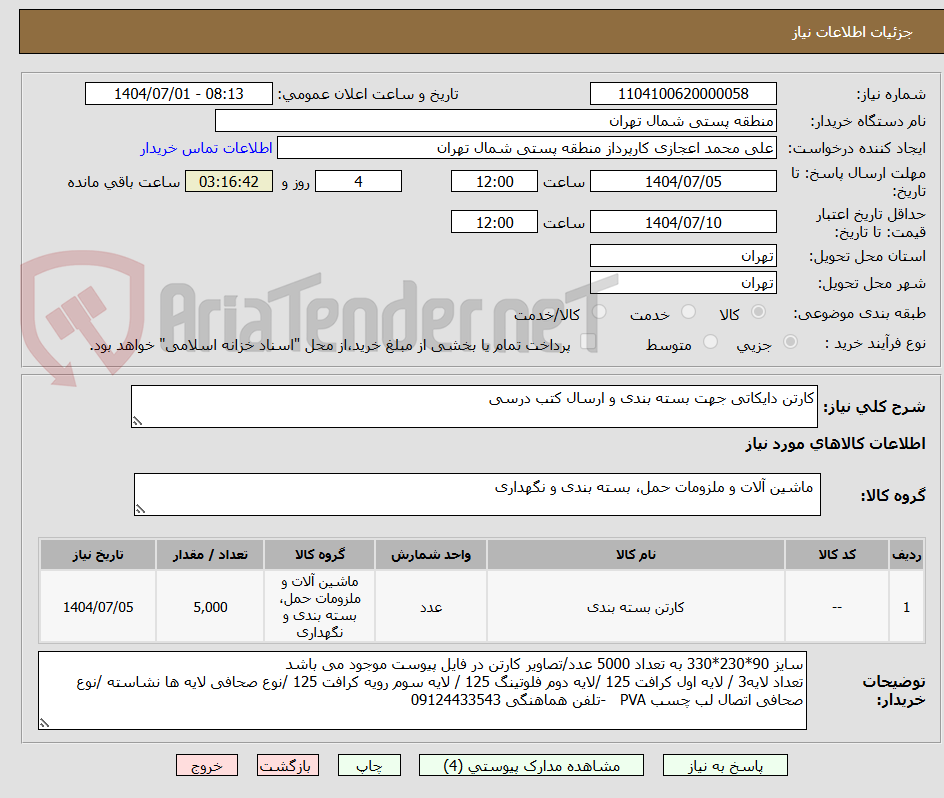
Task: Click the resize arrow in گروه کالا field
Action: [x=143, y=507]
